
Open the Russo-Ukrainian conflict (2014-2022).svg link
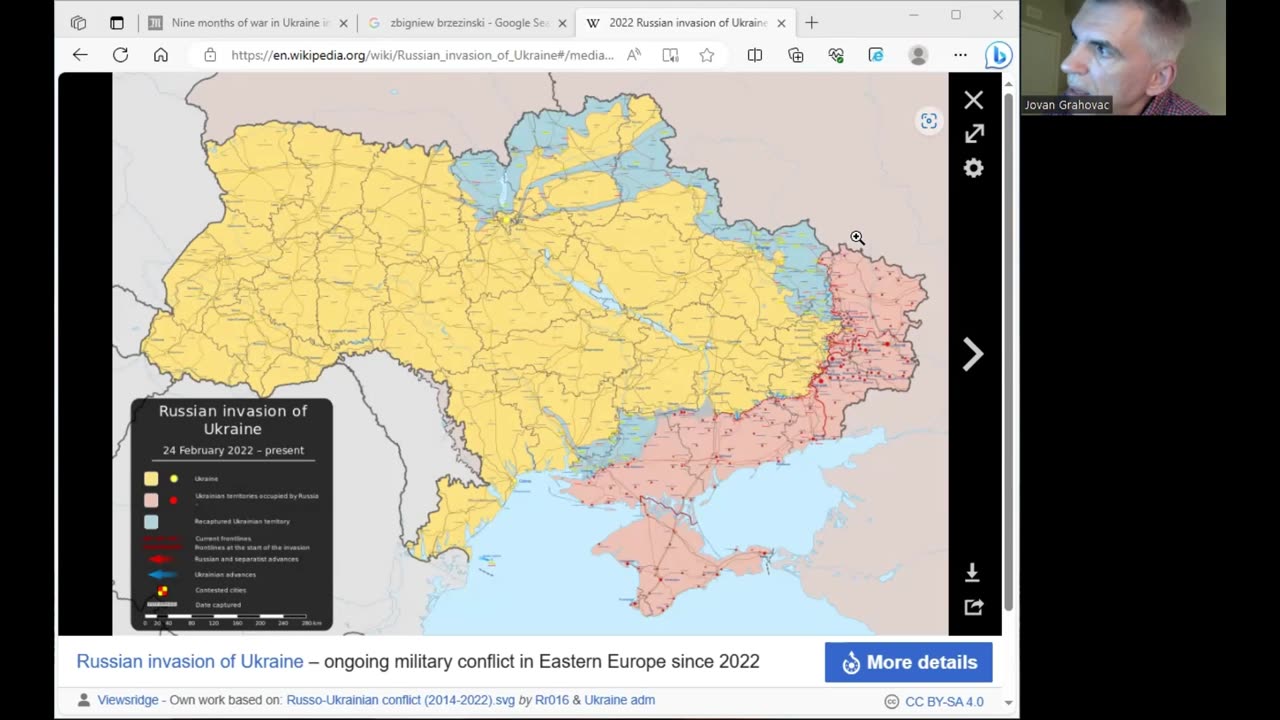tap(400, 700)
